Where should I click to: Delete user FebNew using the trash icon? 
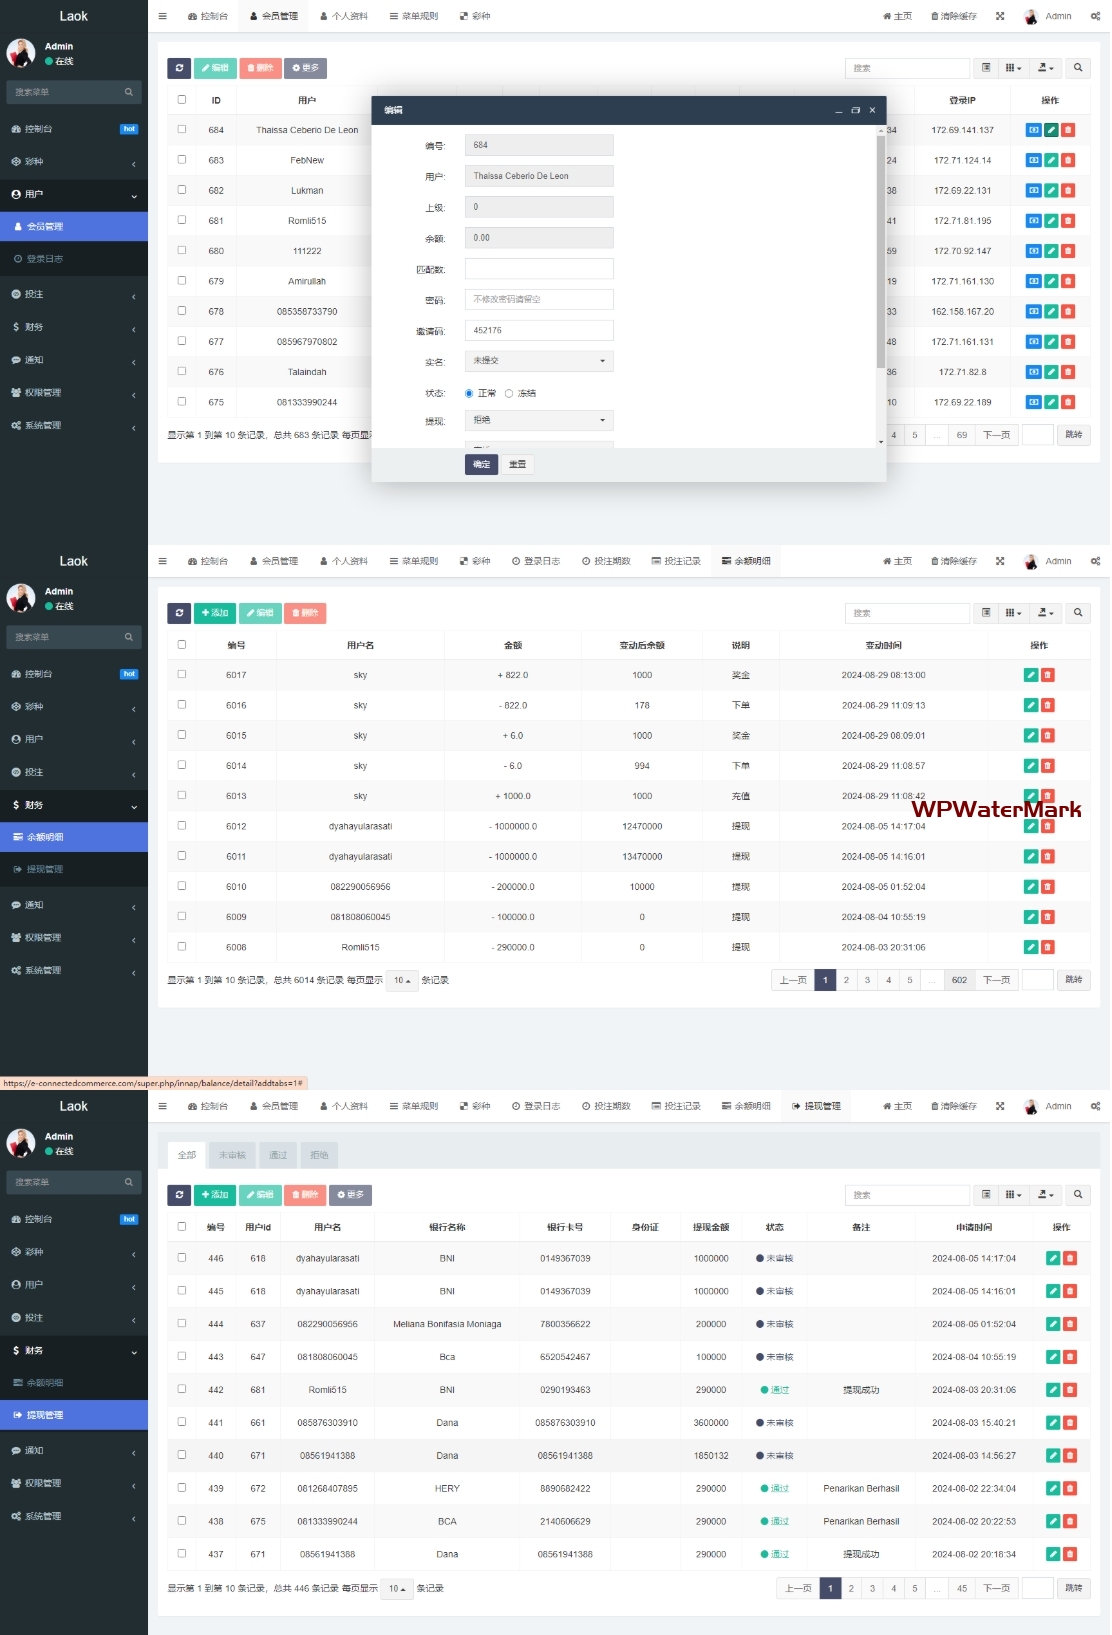1068,160
